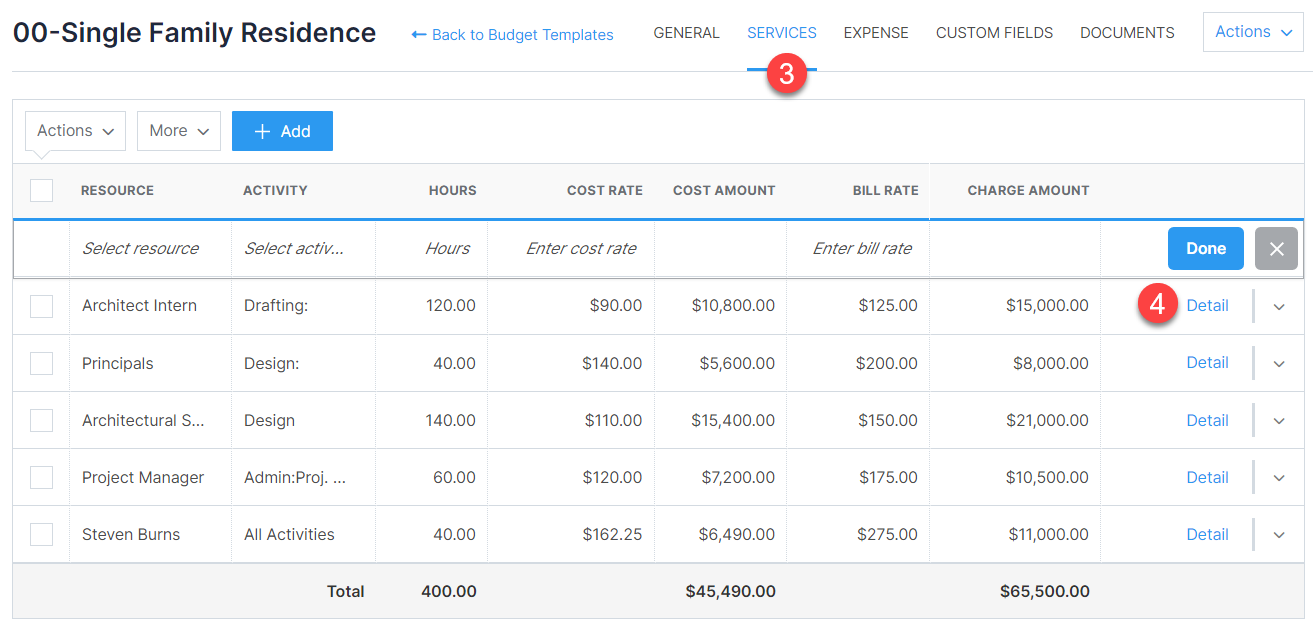
Task: Expand the Steven Burns row chevron menu
Action: tap(1279, 535)
